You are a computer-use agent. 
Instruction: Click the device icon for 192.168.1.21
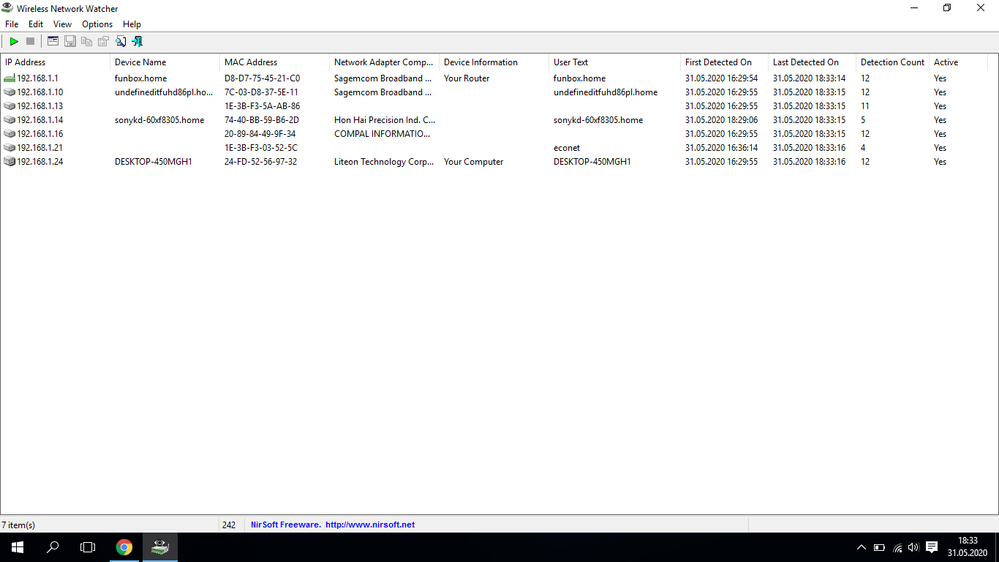pyautogui.click(x=9, y=148)
